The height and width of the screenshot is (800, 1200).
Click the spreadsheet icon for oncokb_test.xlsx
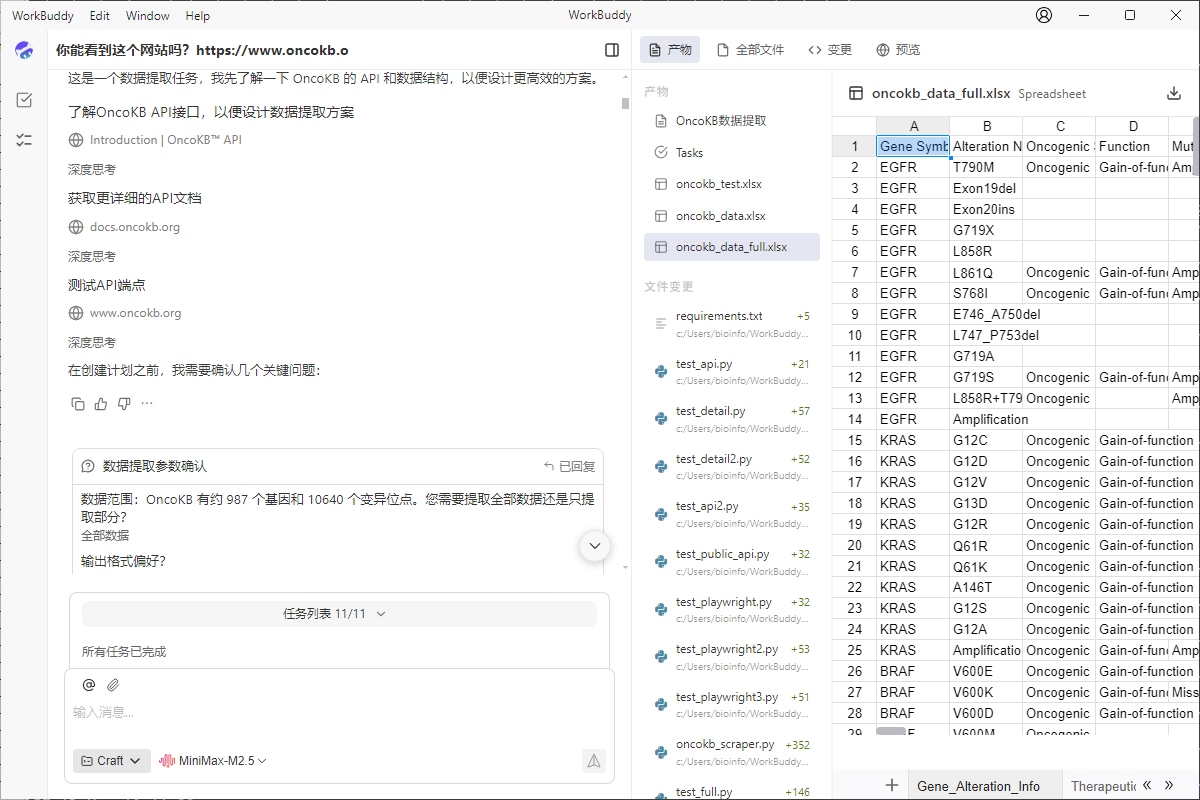click(x=660, y=184)
